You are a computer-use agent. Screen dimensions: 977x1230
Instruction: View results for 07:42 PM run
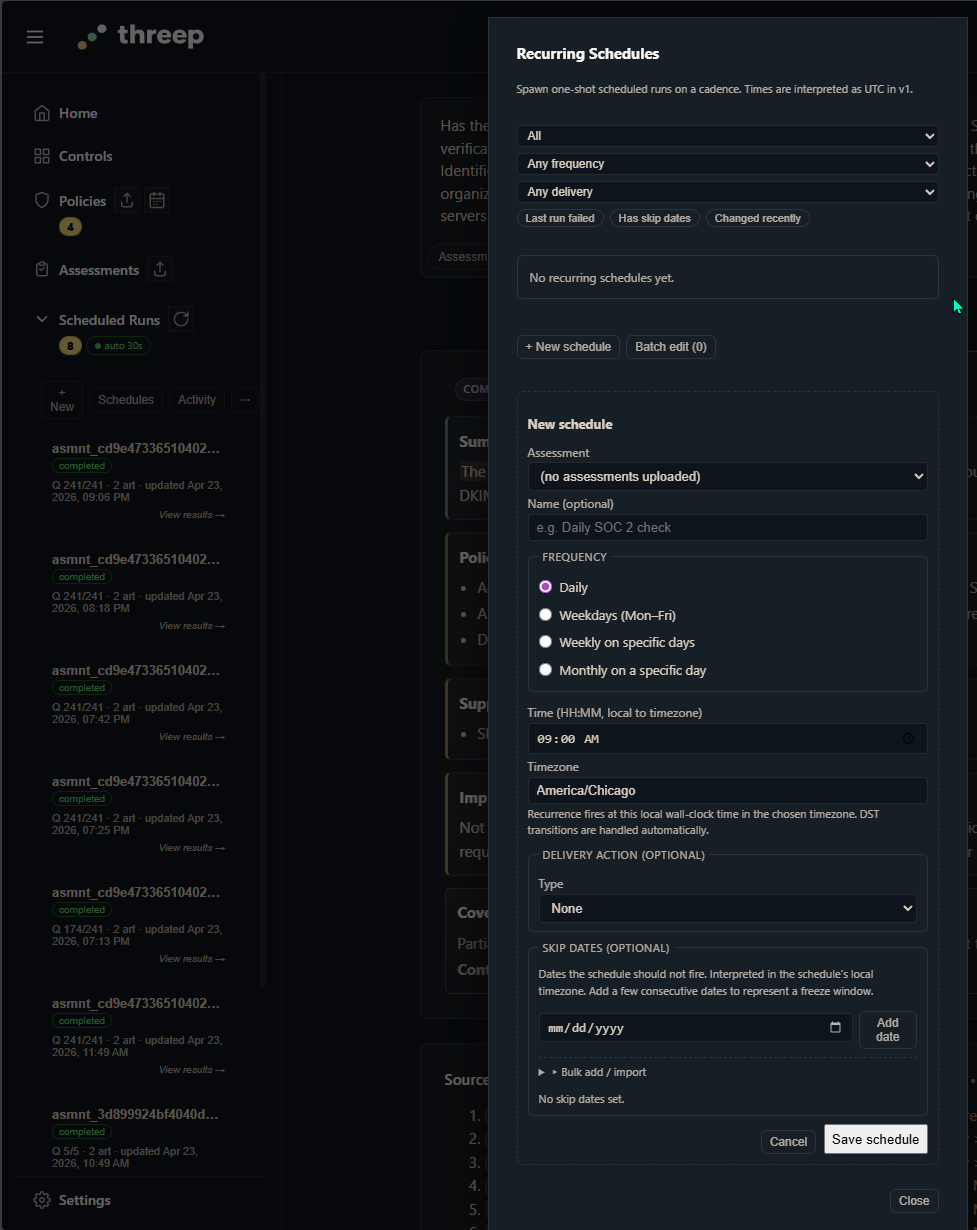click(192, 737)
